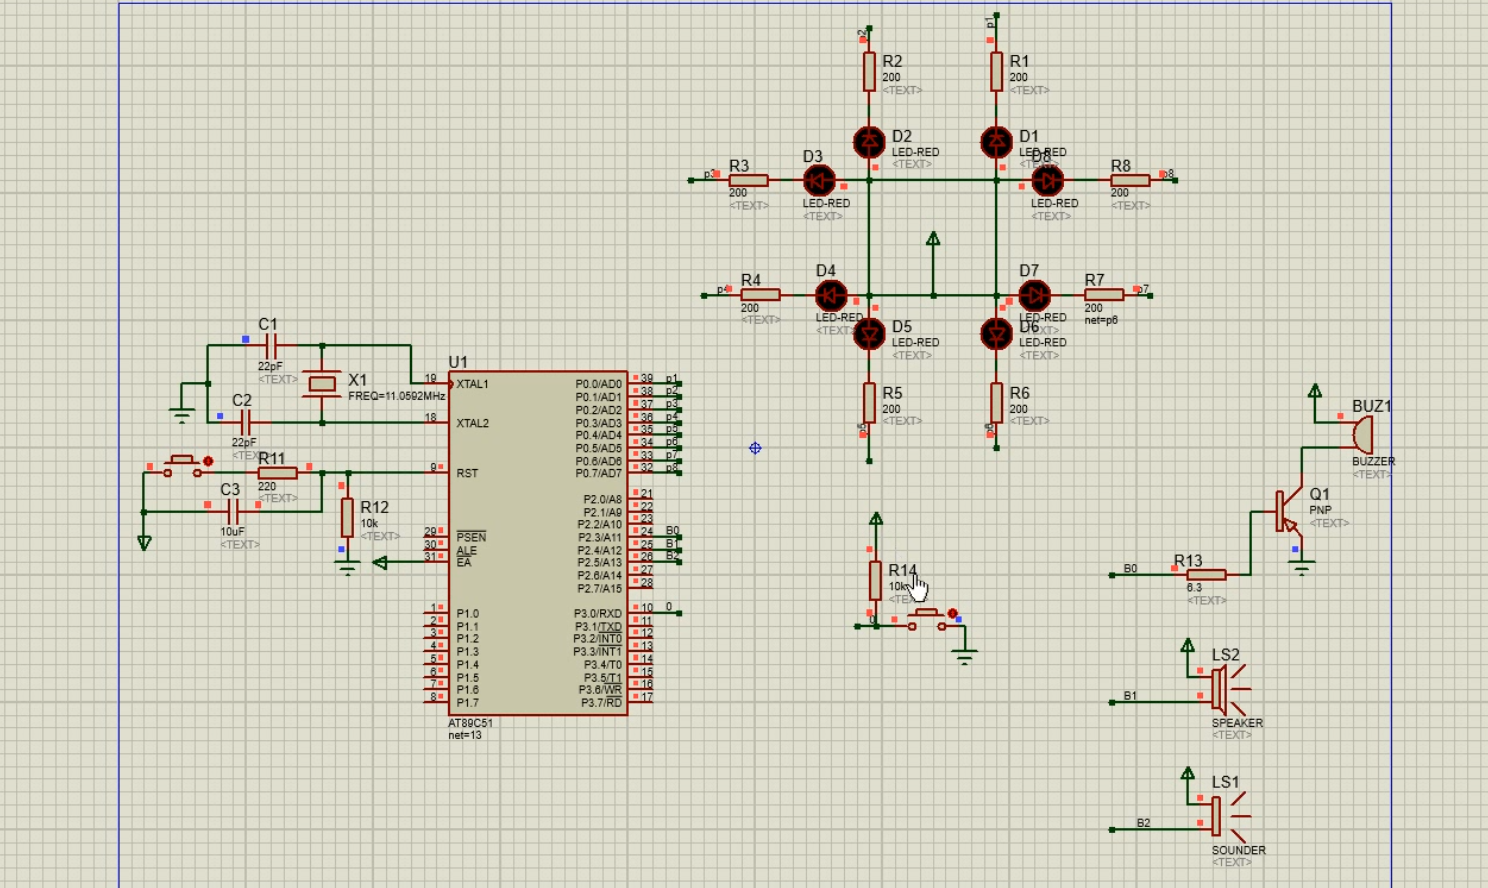Select capacitor C1 symbol

click(269, 345)
